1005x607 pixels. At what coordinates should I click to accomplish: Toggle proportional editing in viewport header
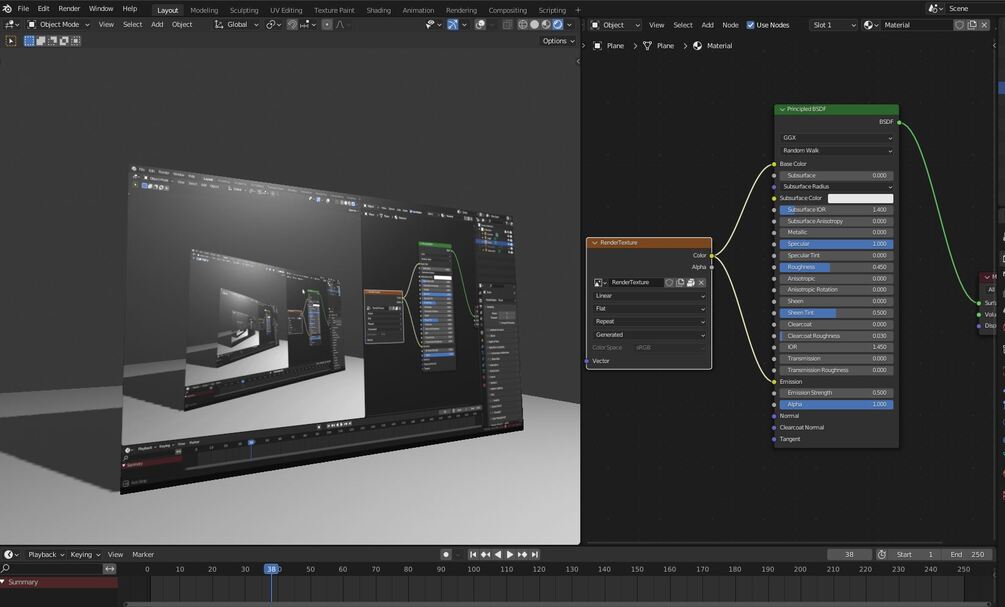327,24
